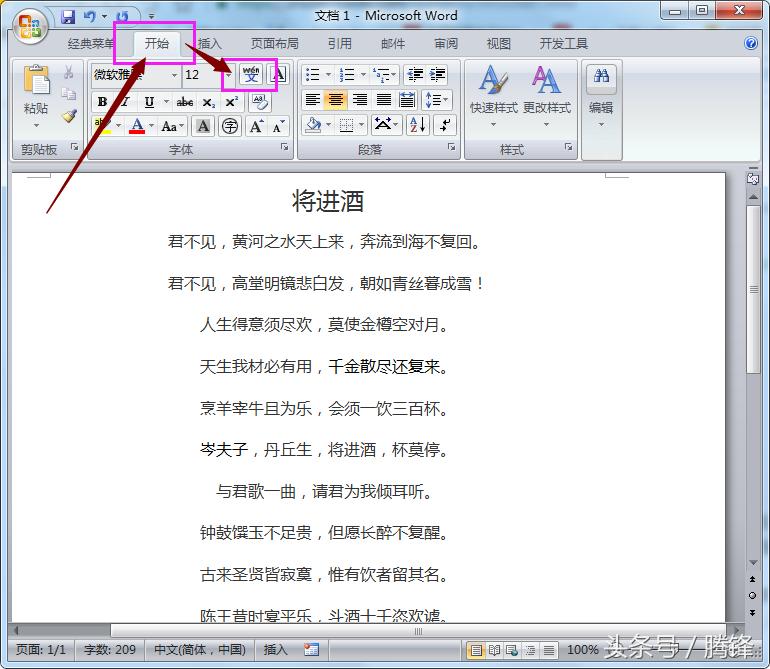Open Quick Styles gallery (快速样式)
The image size is (770, 669).
pos(494,96)
